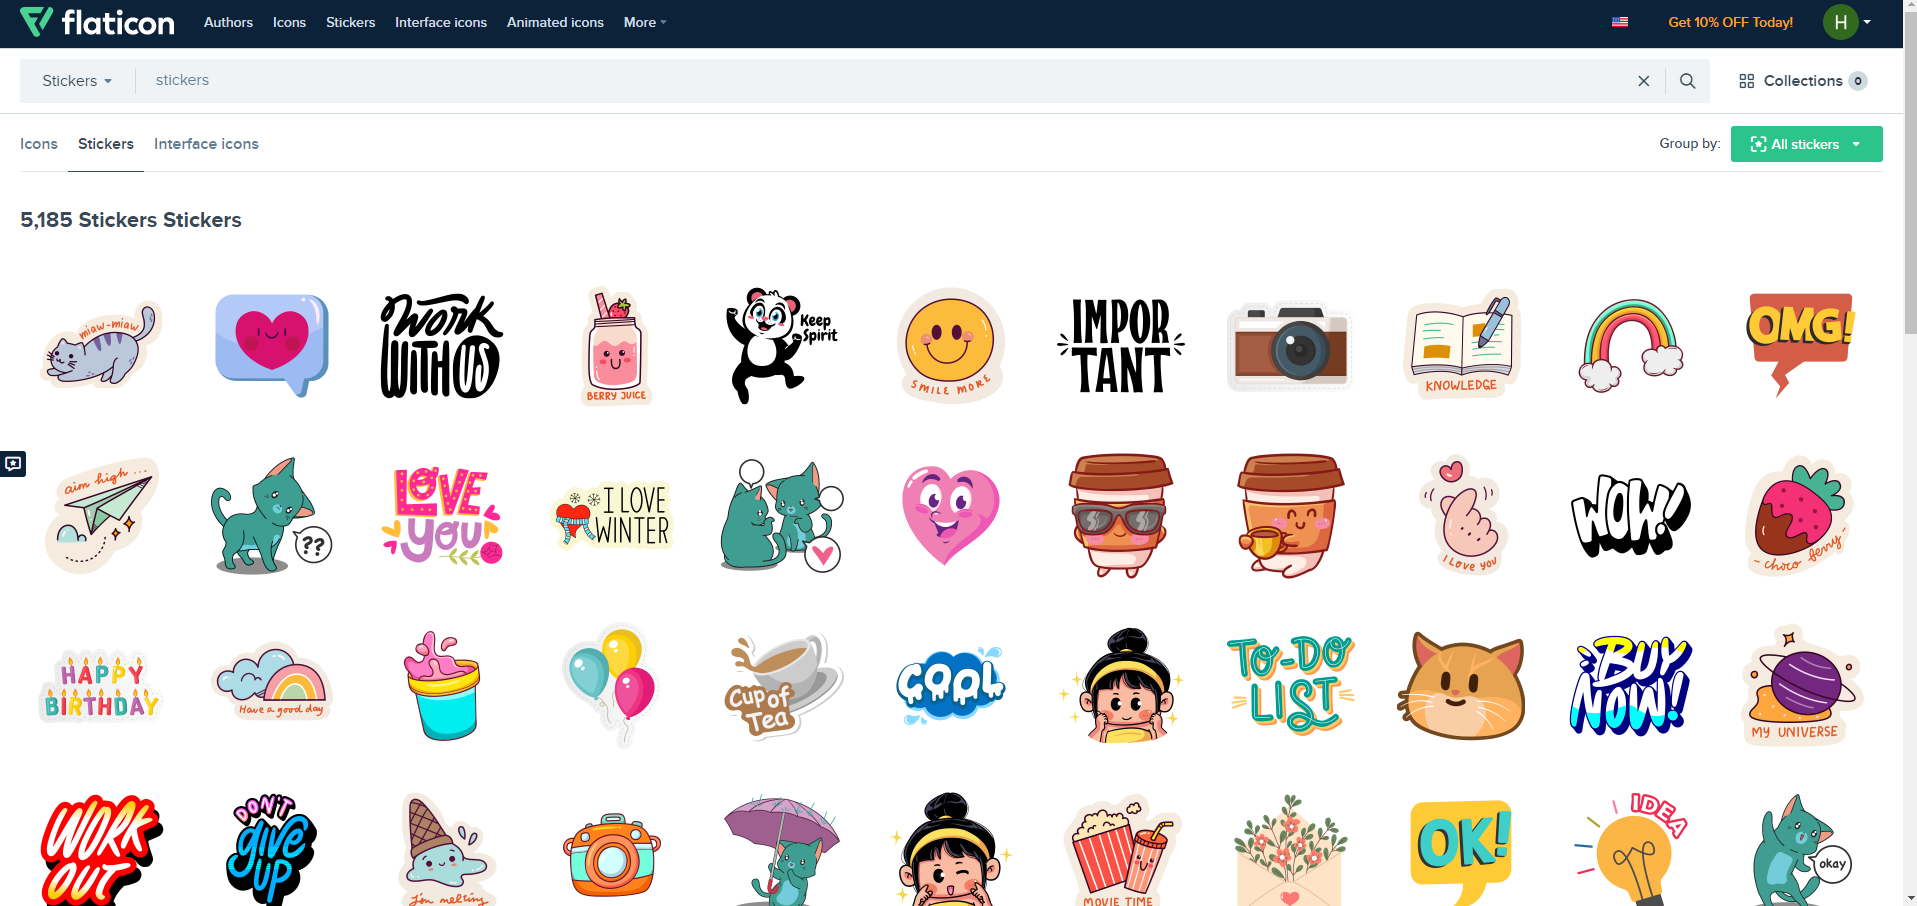Screen dimensions: 1917x906
Task: Click the Flaticon logo
Action: [96, 22]
